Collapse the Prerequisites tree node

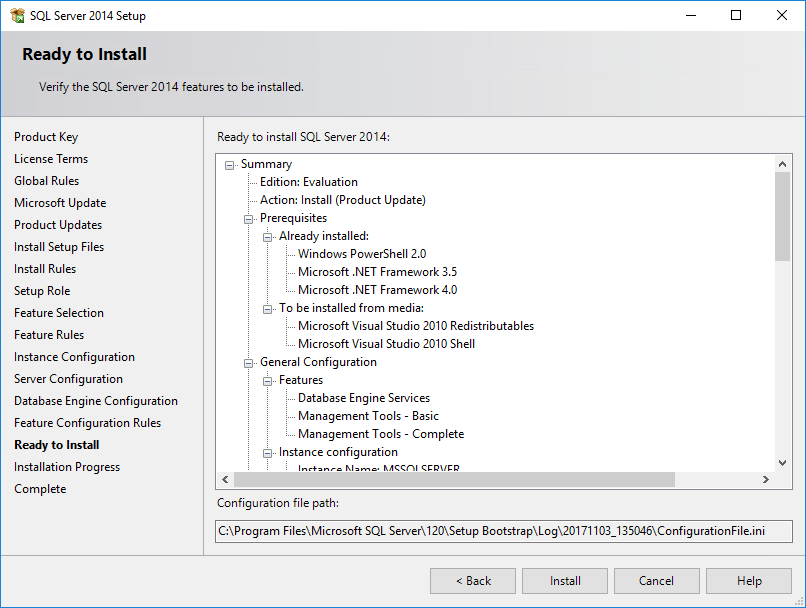(248, 219)
